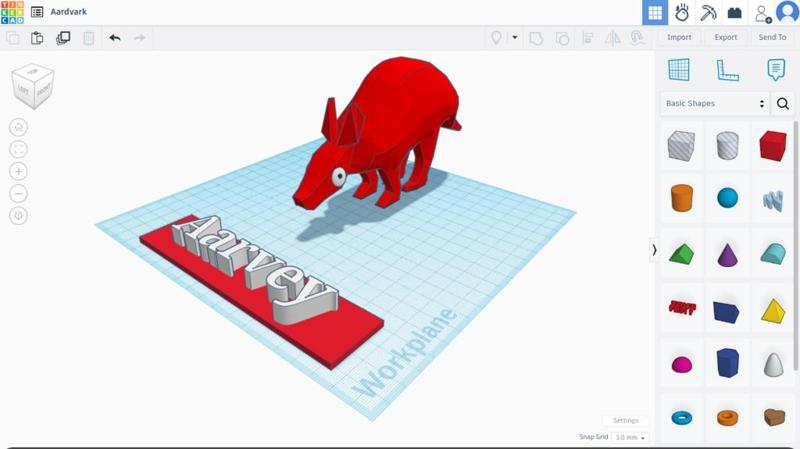Redo the last action
The height and width of the screenshot is (449, 800).
139,38
